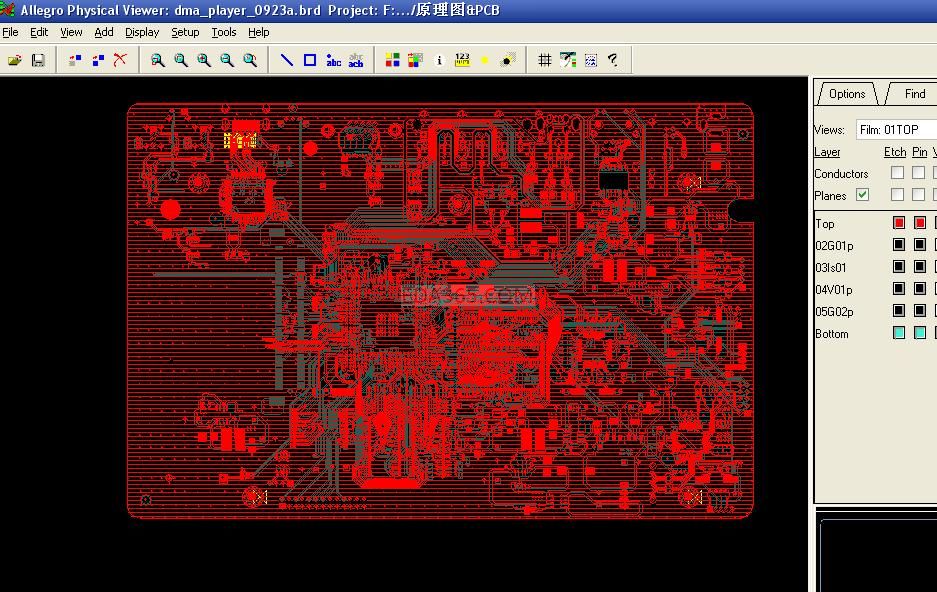
Task: Check the Planes Pin checkbox
Action: (918, 195)
